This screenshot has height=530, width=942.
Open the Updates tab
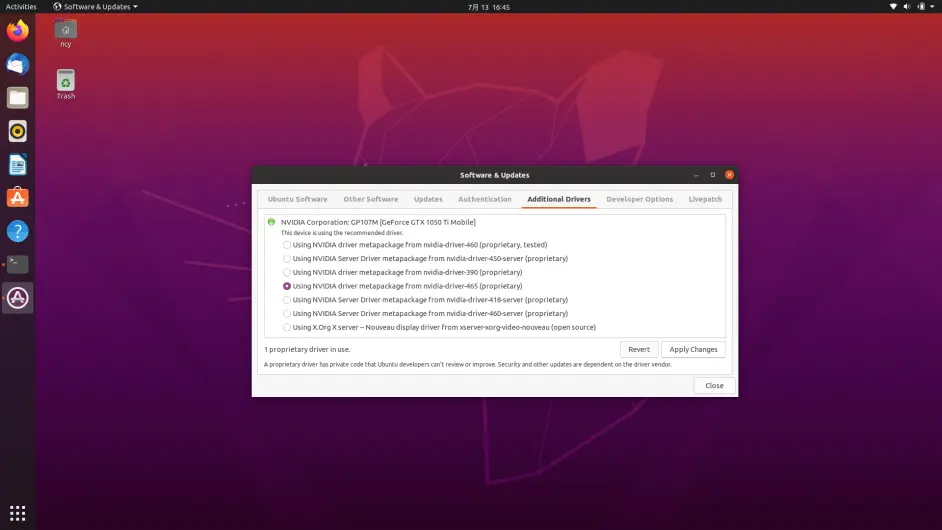click(x=428, y=200)
